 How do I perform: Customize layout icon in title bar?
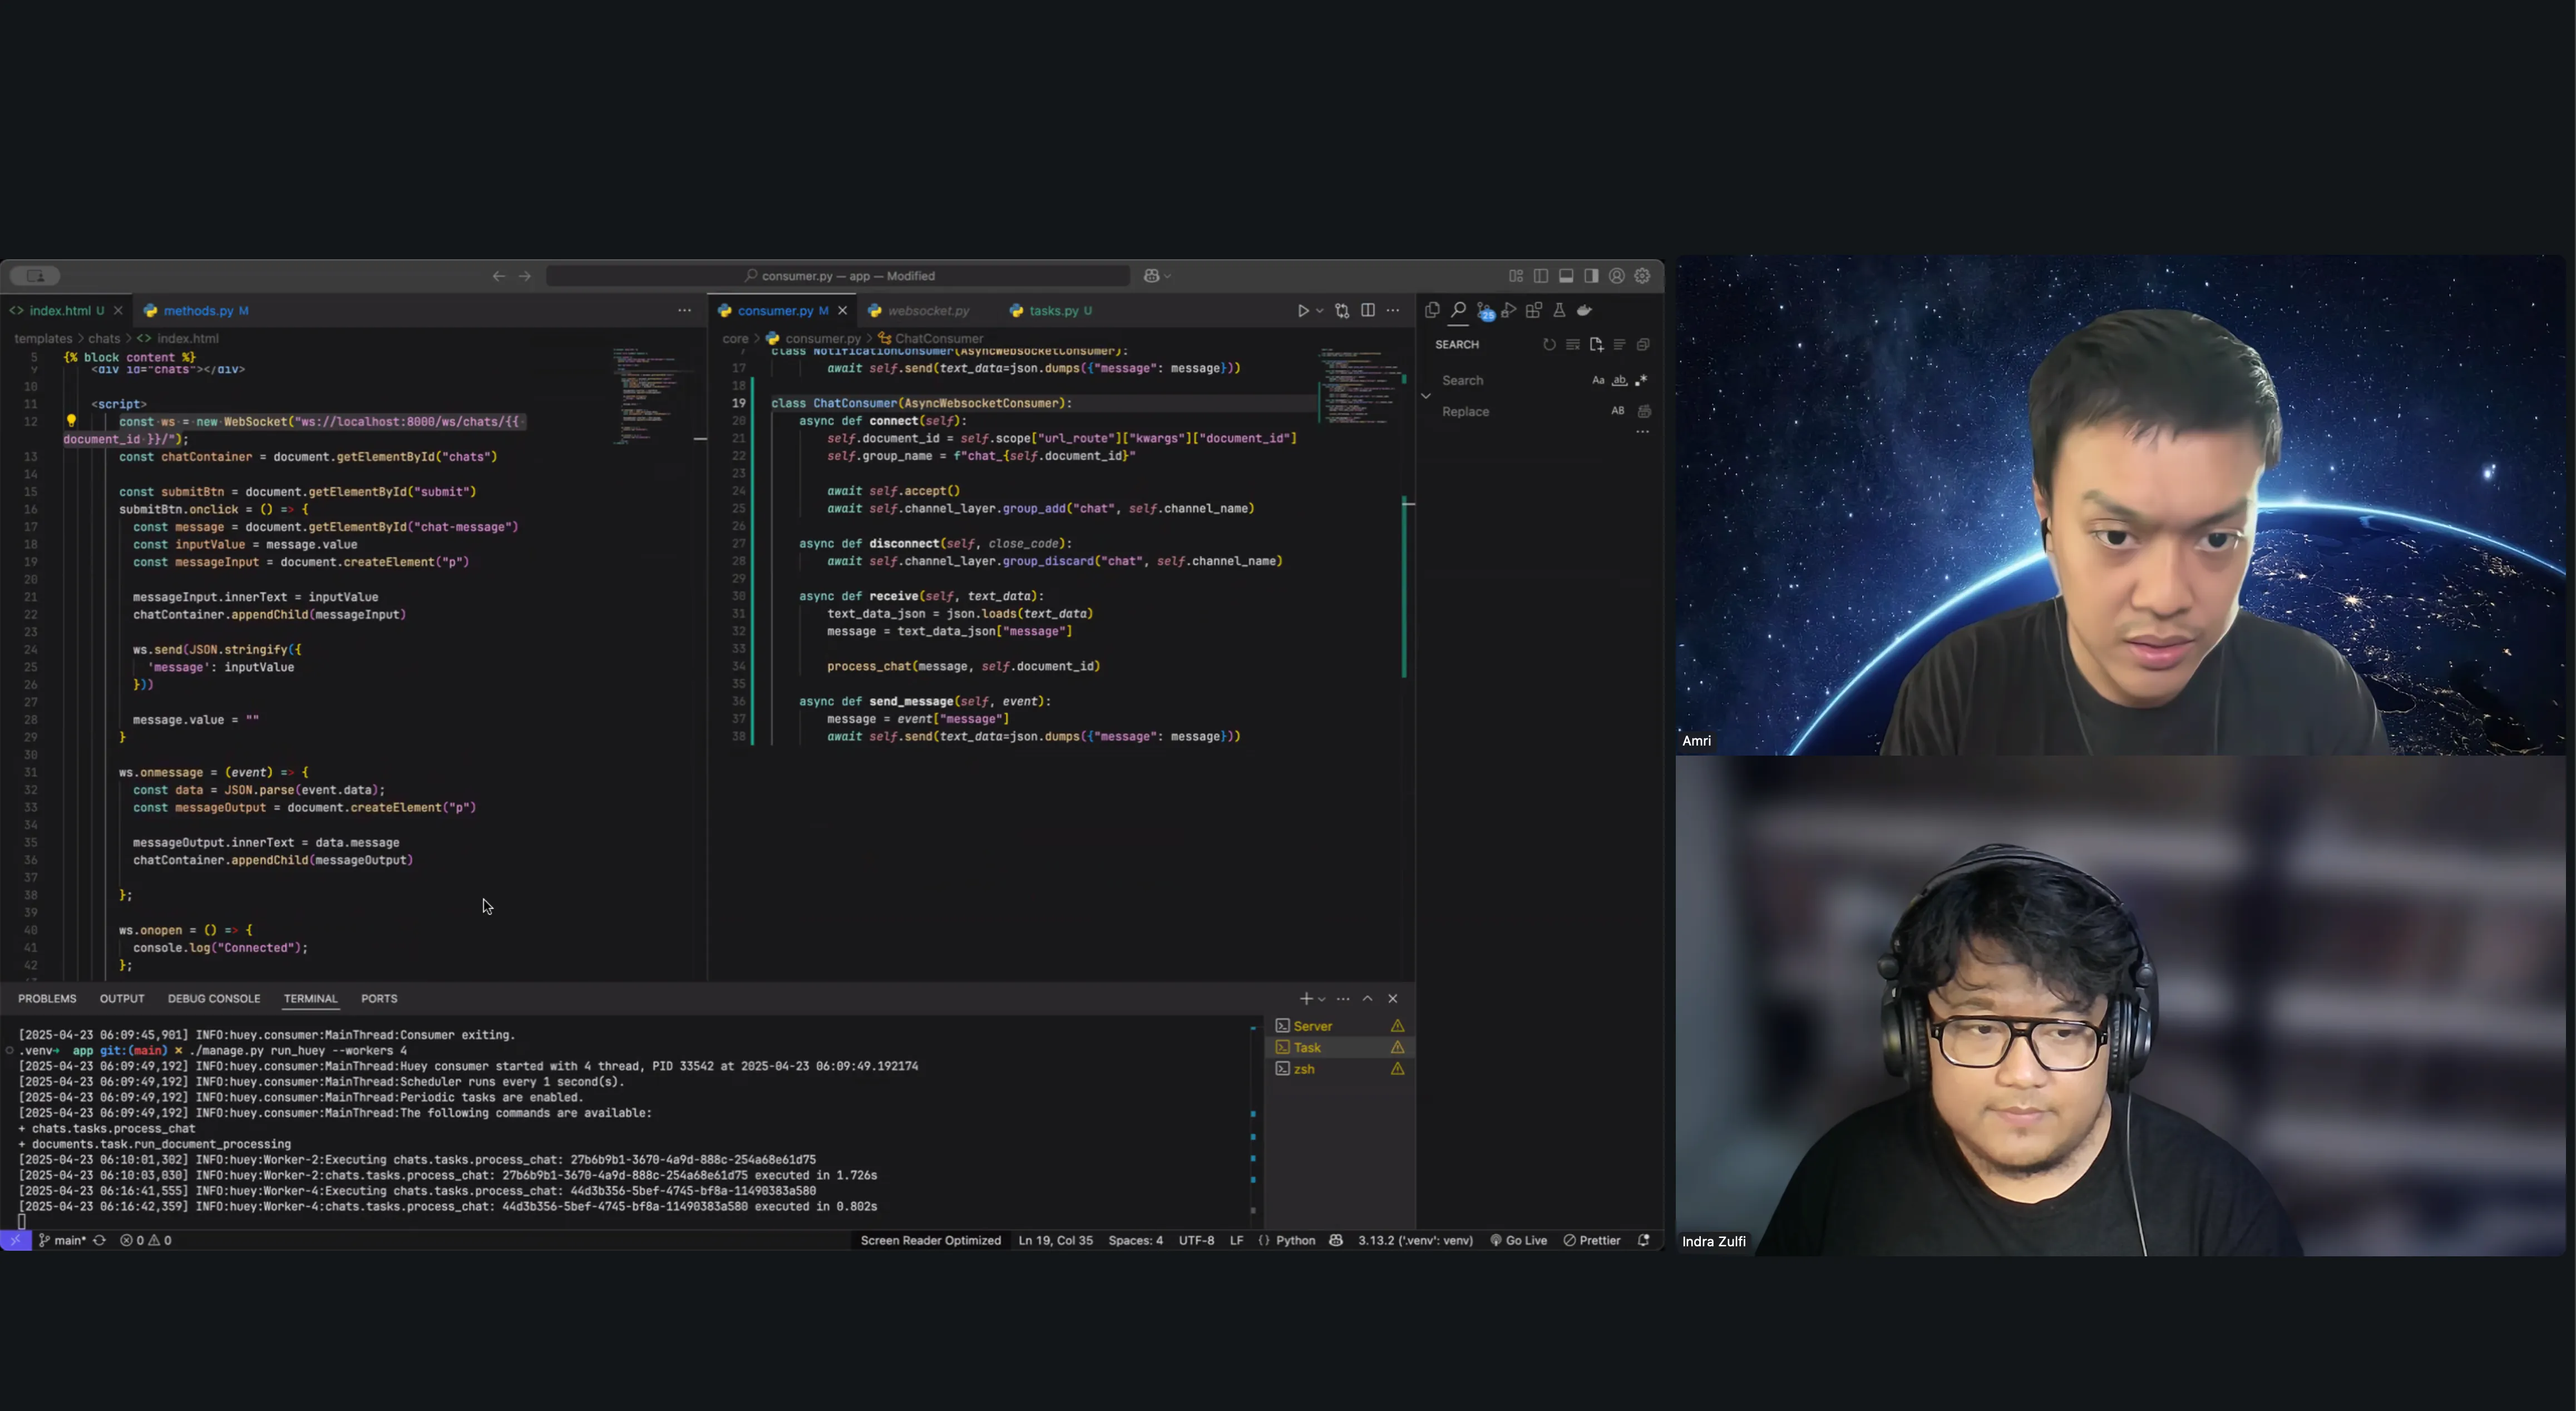pos(1516,276)
